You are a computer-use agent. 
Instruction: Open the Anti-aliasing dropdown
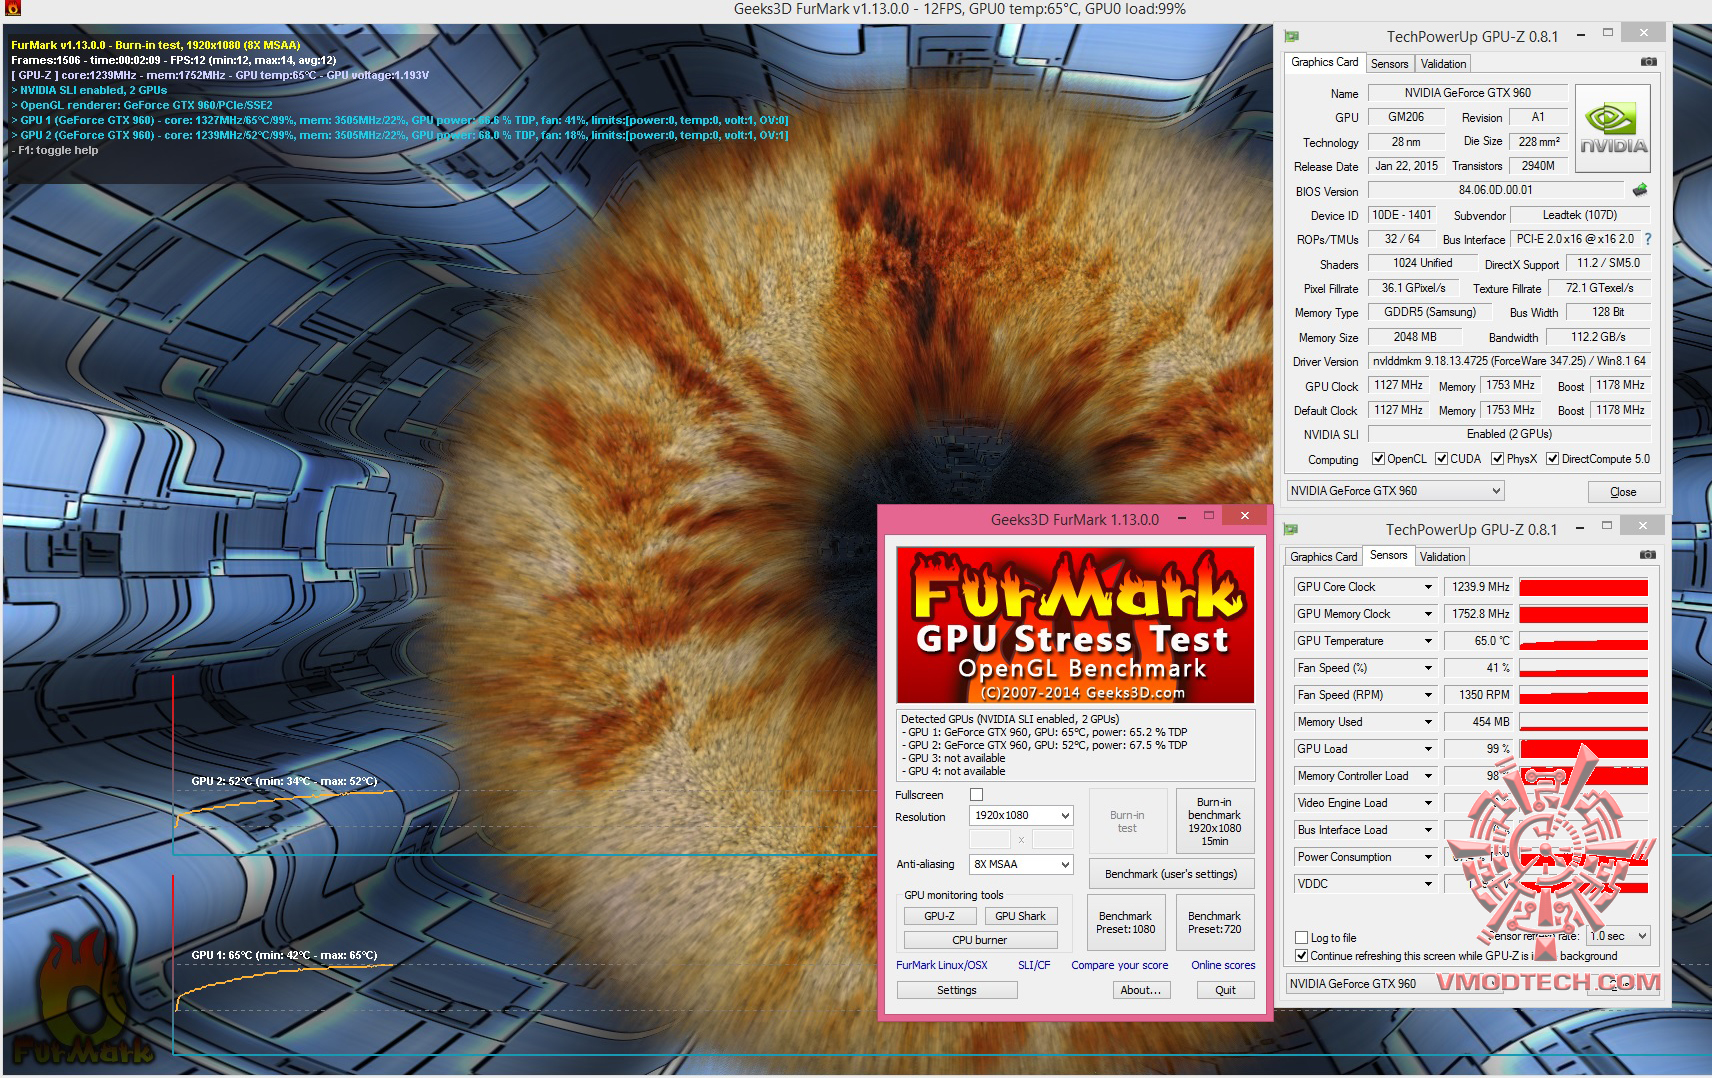(1021, 865)
